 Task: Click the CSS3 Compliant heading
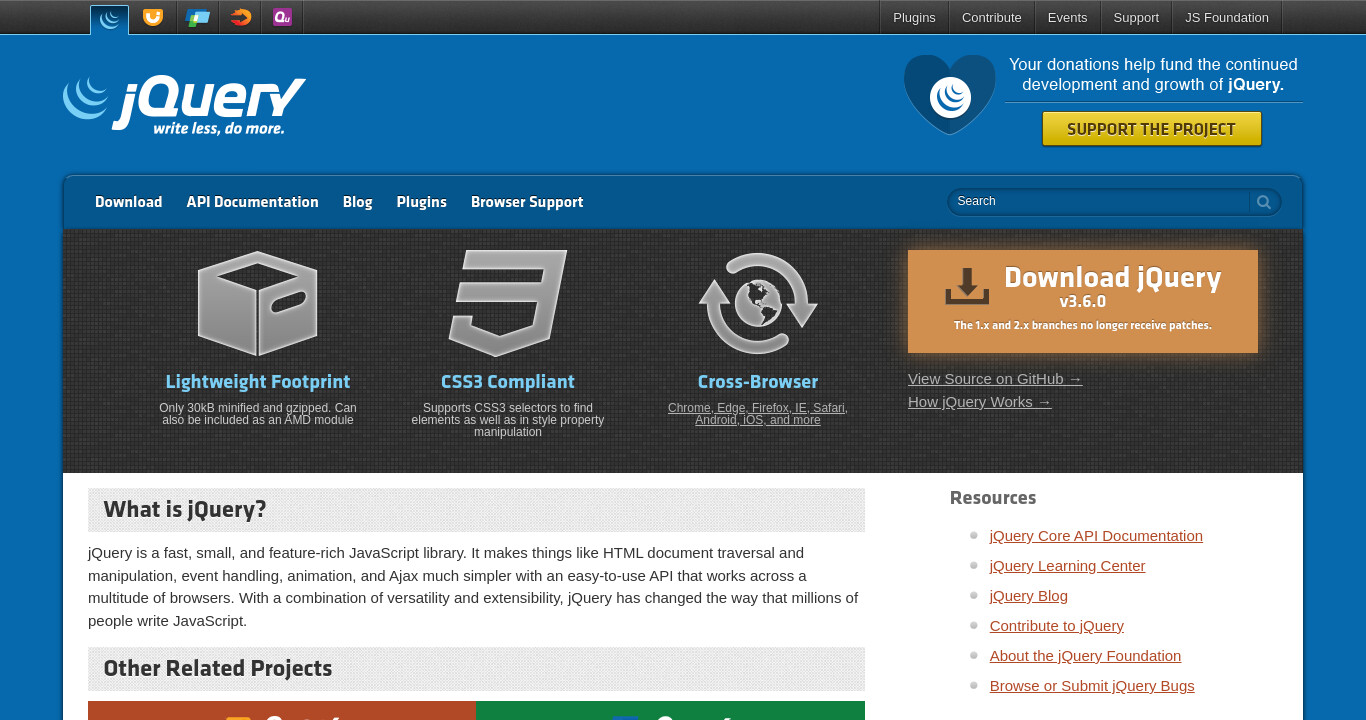tap(508, 382)
